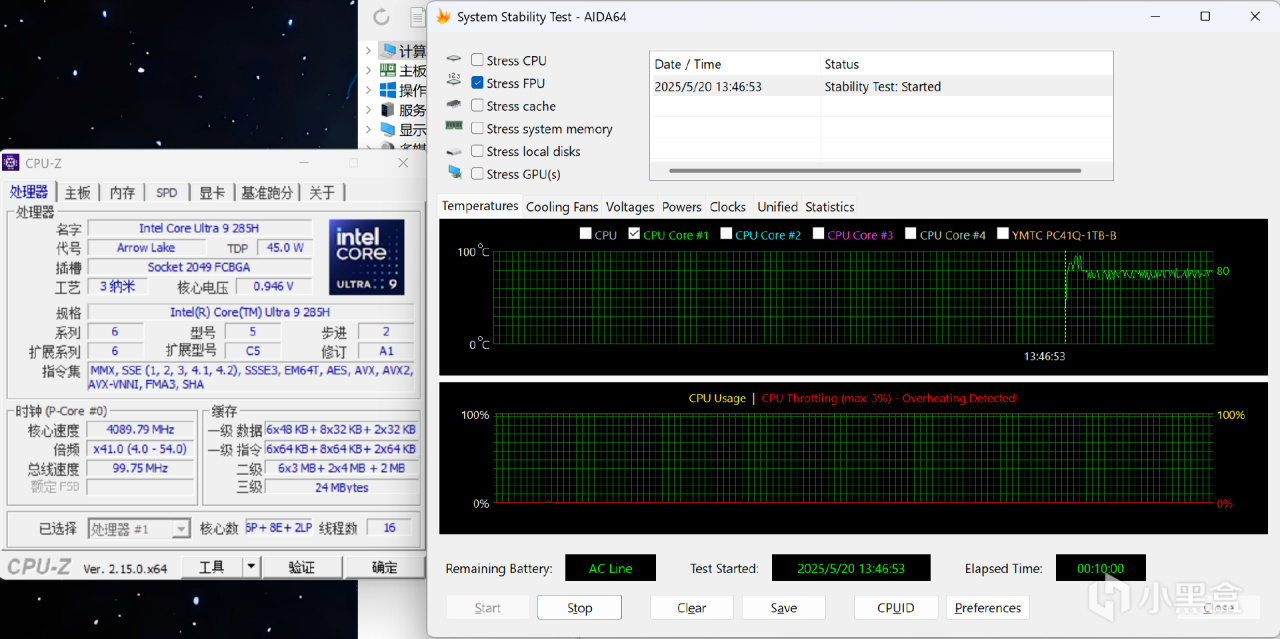The width and height of the screenshot is (1280, 639).
Task: Select the 'Stability Test: Started' log row
Action: pos(881,87)
